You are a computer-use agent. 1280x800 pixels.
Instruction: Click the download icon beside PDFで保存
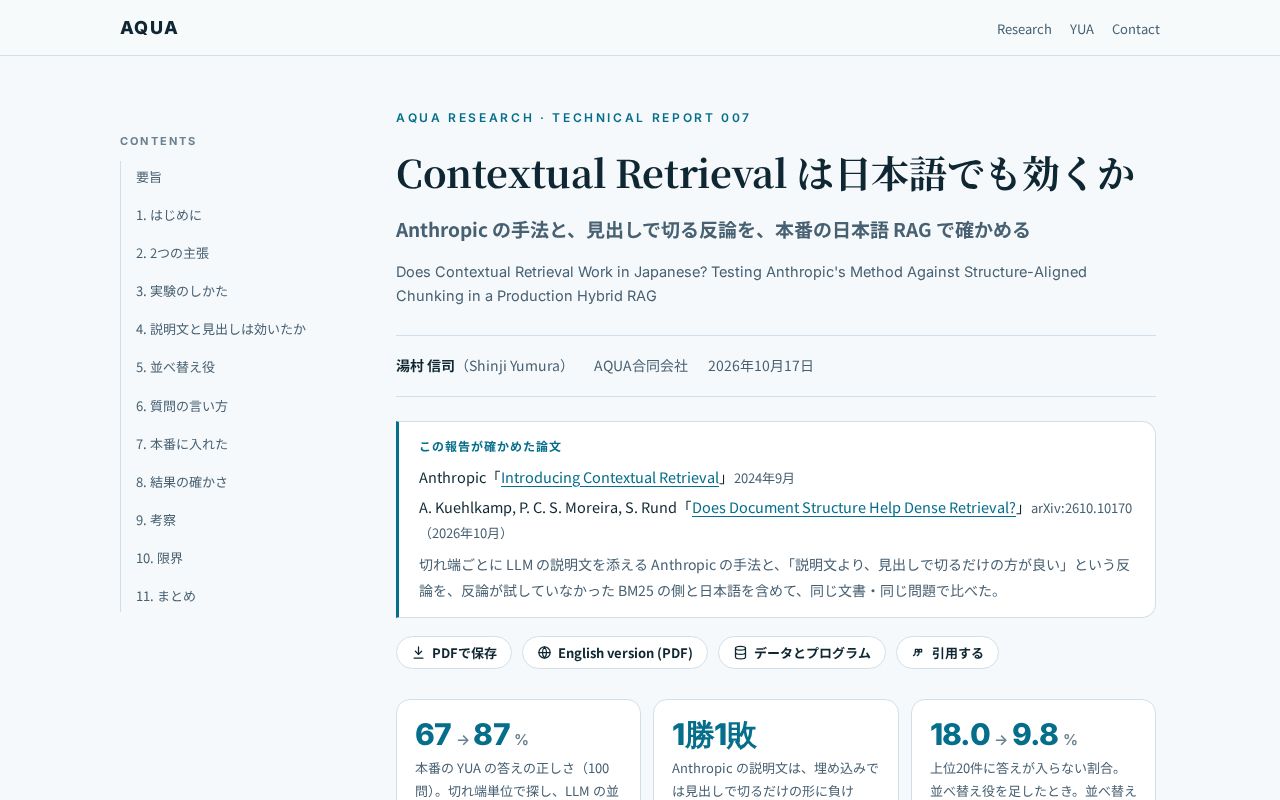pyautogui.click(x=418, y=653)
